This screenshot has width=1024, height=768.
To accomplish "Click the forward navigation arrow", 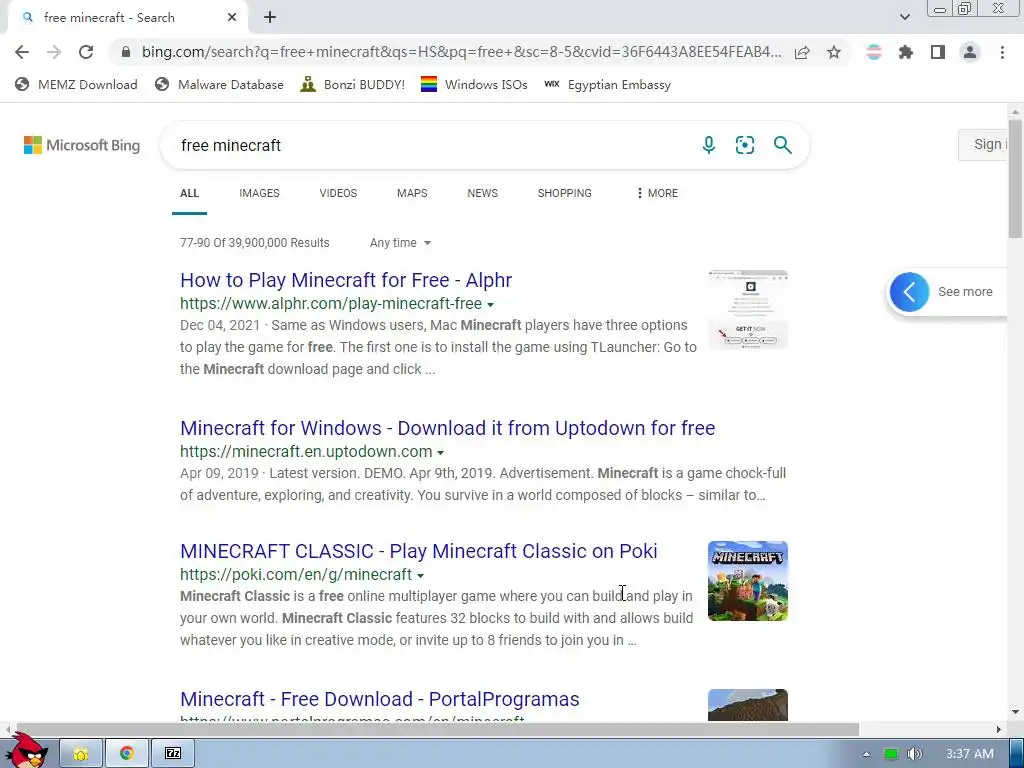I will click(x=54, y=52).
